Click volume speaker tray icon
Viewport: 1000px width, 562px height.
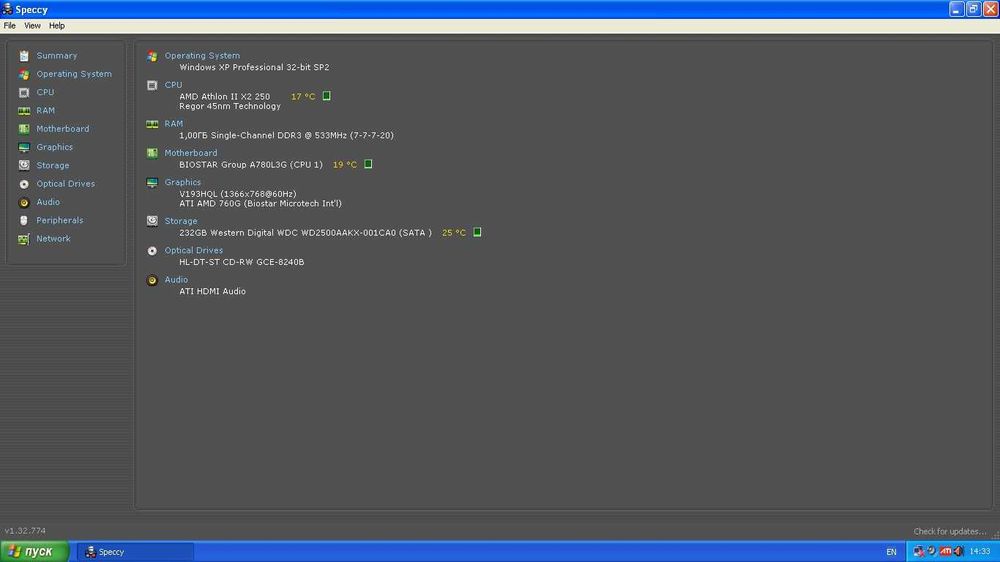pyautogui.click(x=958, y=552)
